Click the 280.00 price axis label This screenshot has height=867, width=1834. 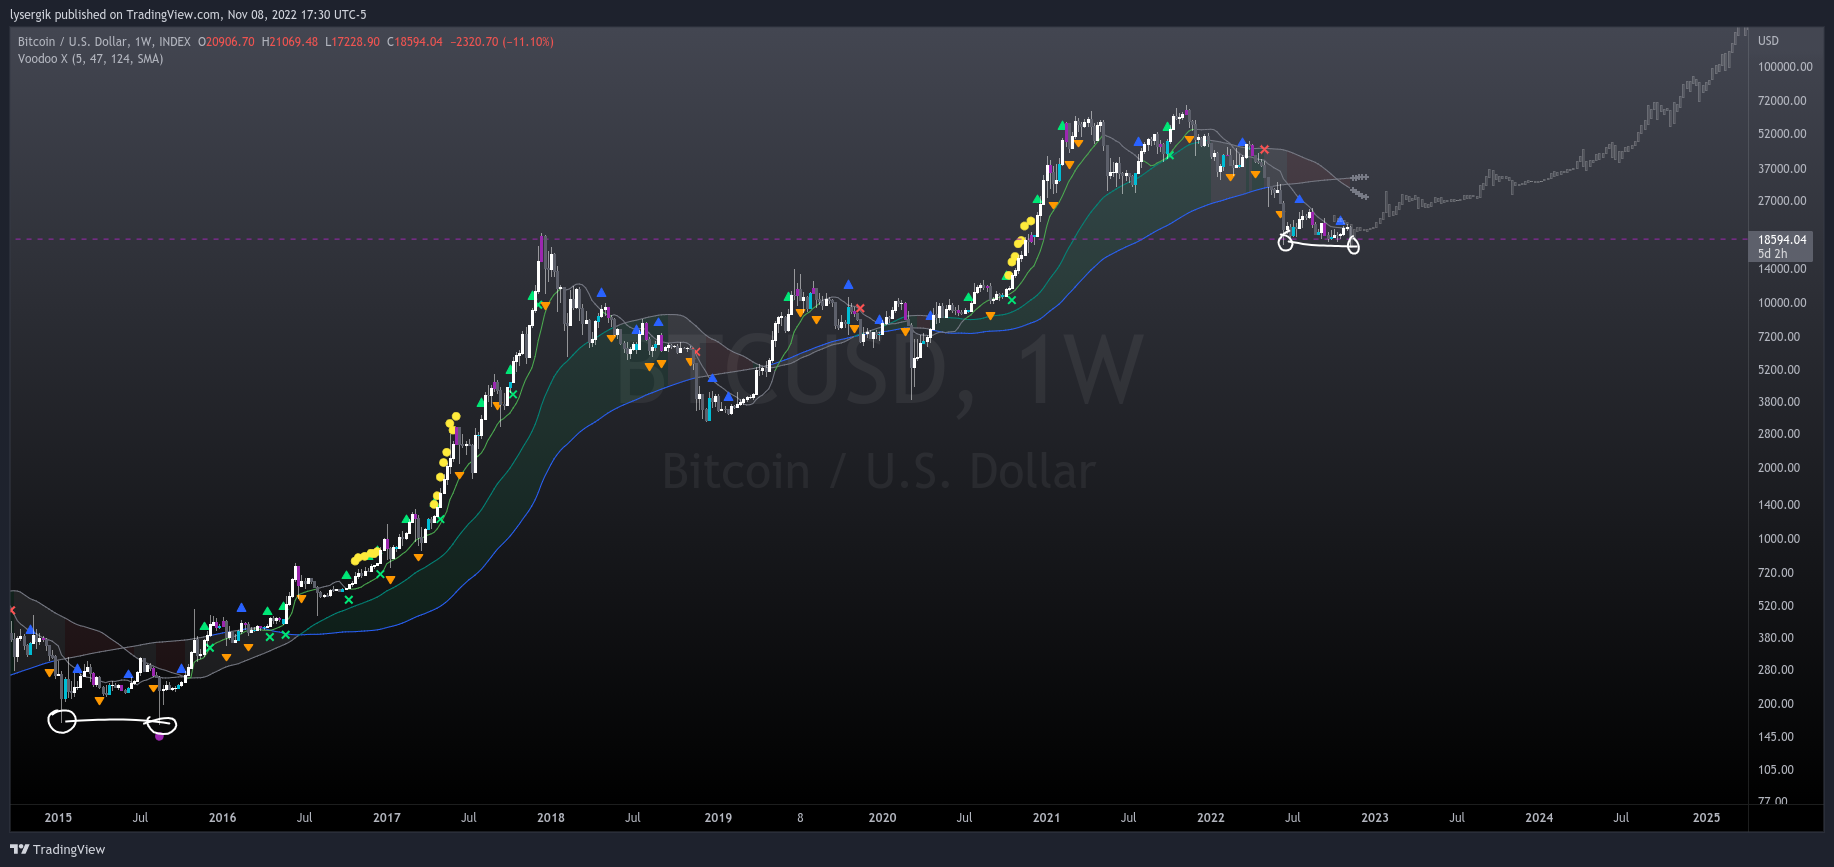1776,670
